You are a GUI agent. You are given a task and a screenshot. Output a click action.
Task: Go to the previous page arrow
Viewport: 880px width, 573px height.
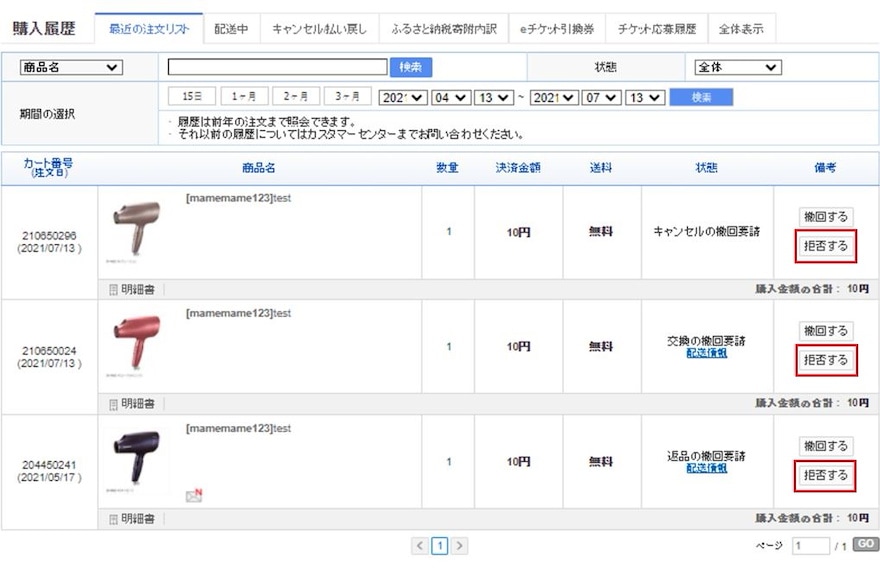coord(420,546)
